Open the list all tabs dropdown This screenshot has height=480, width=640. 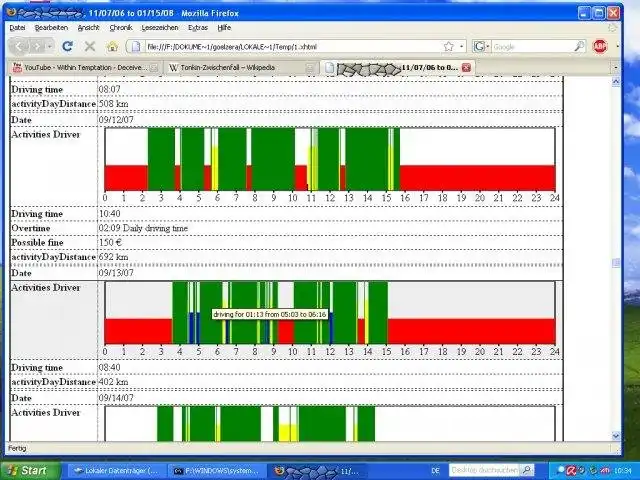[615, 67]
